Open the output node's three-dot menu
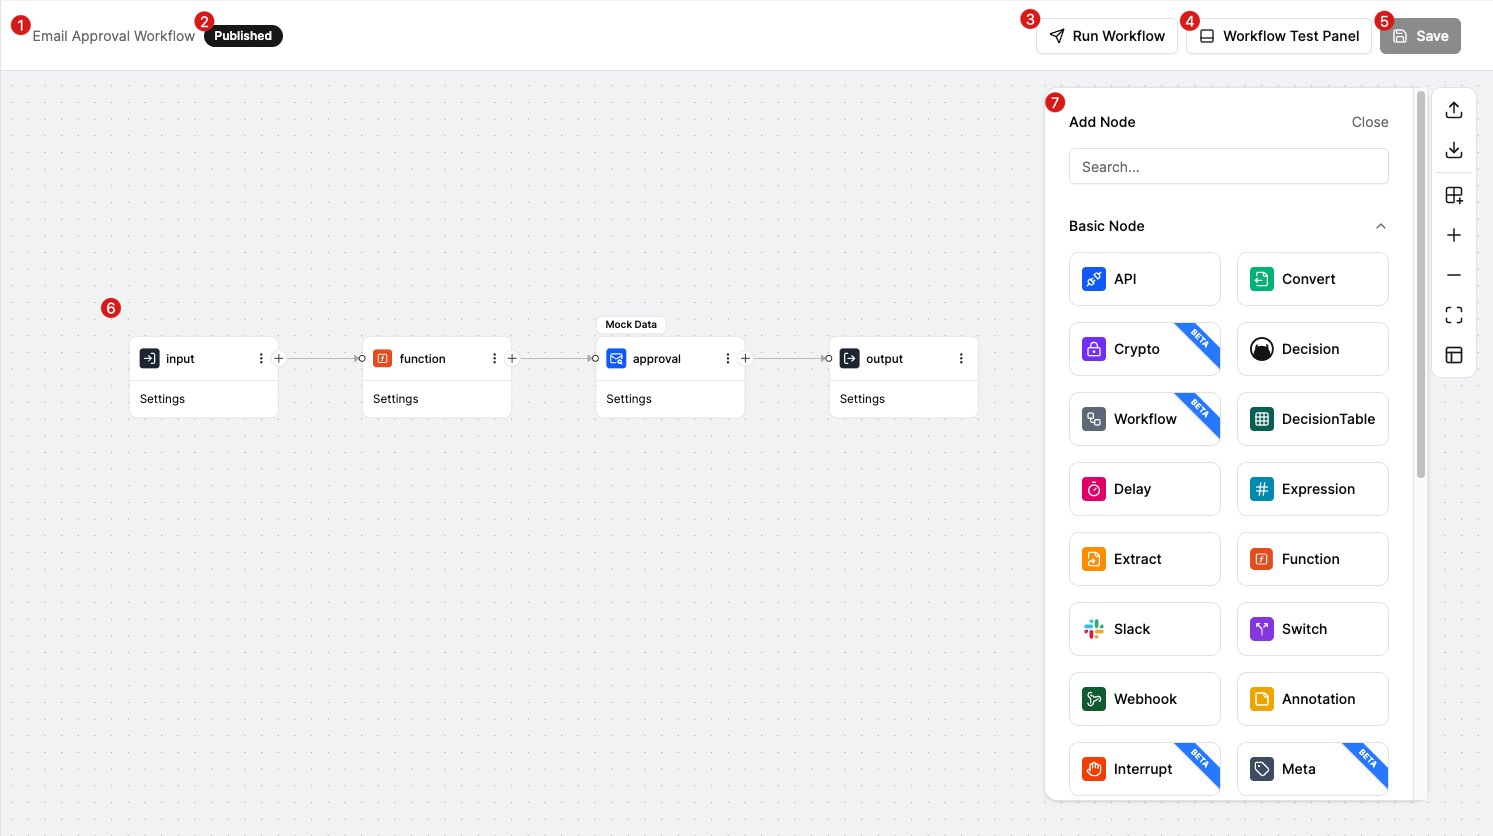This screenshot has height=836, width=1493. pos(961,358)
